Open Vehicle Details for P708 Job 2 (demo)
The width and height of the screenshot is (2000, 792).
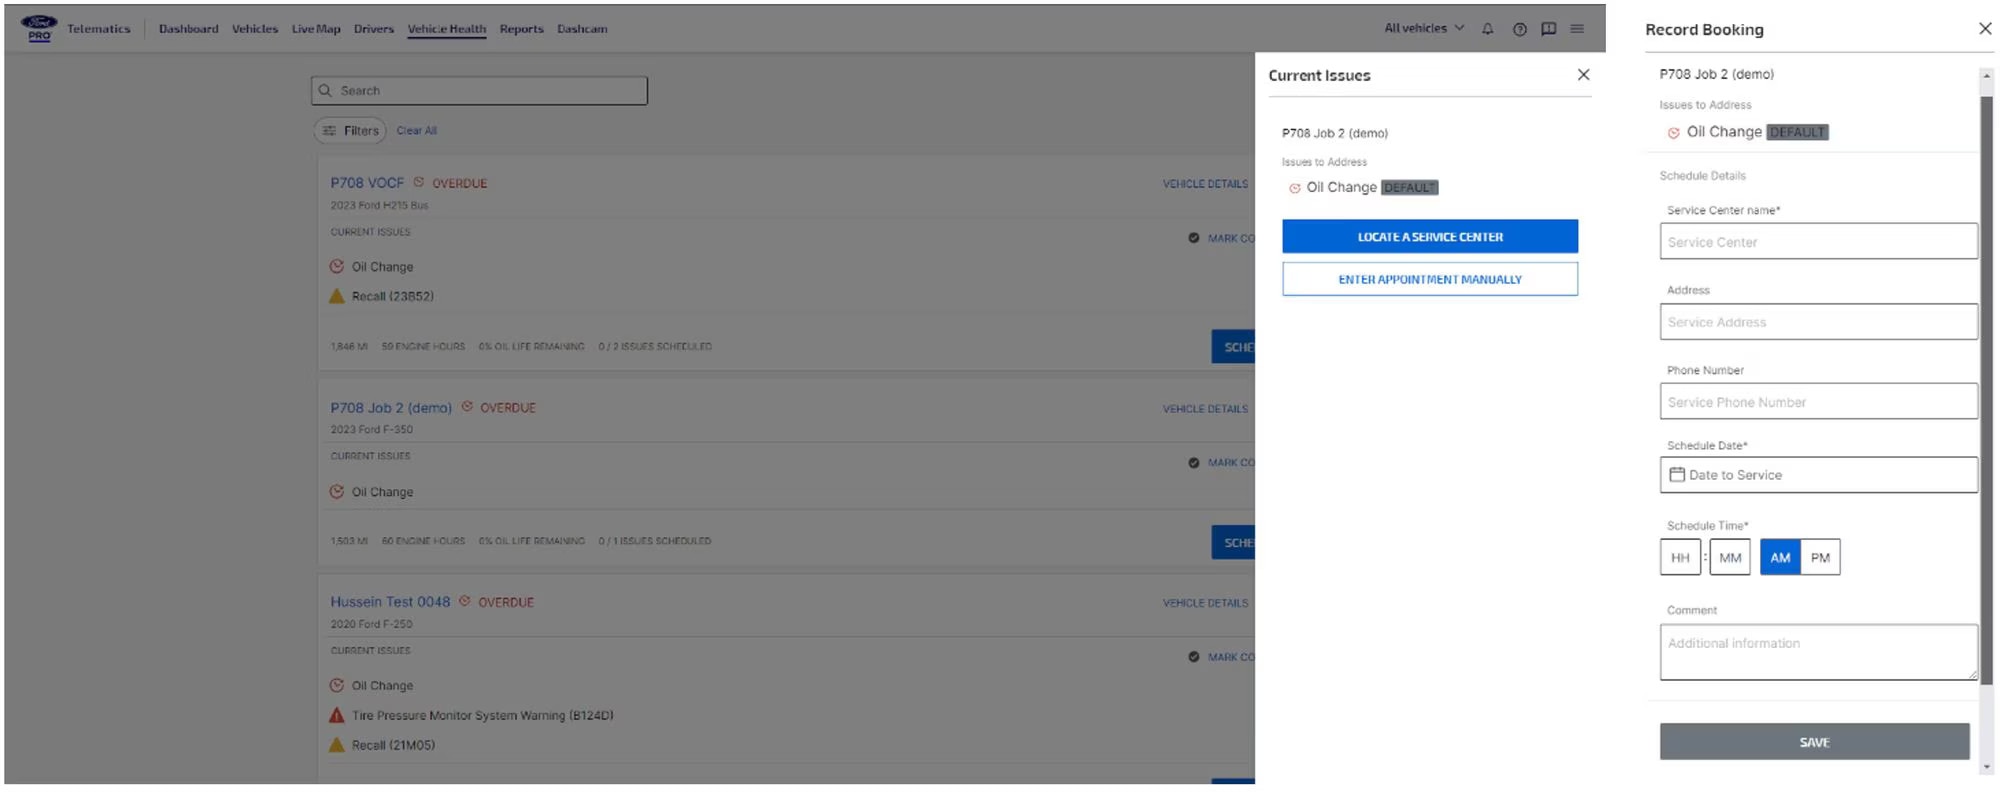[x=1205, y=409]
